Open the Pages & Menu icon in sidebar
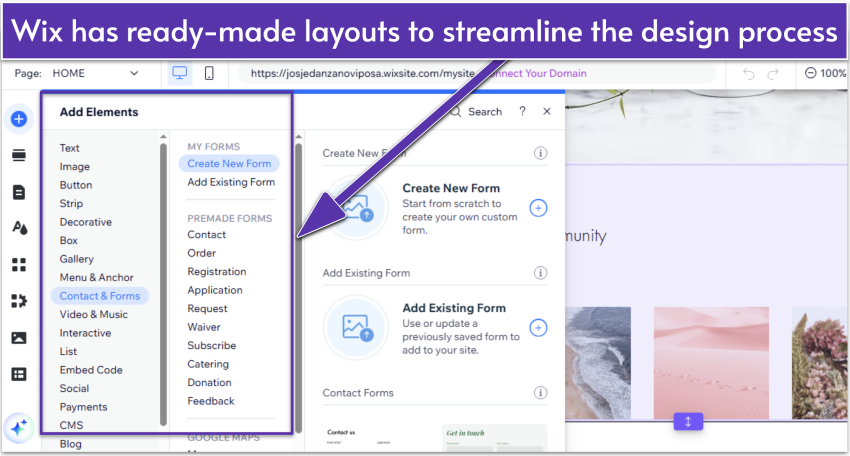This screenshot has width=850, height=456. [19, 192]
